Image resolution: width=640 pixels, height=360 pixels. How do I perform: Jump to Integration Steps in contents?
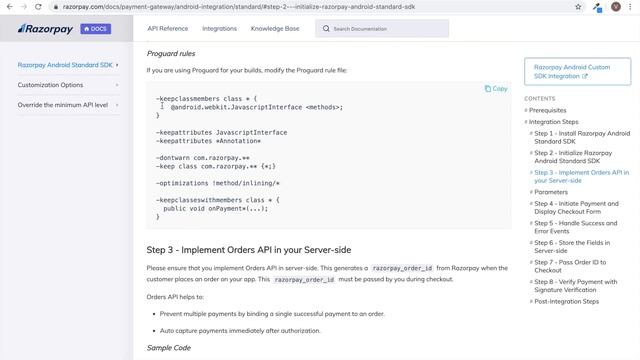coord(553,122)
